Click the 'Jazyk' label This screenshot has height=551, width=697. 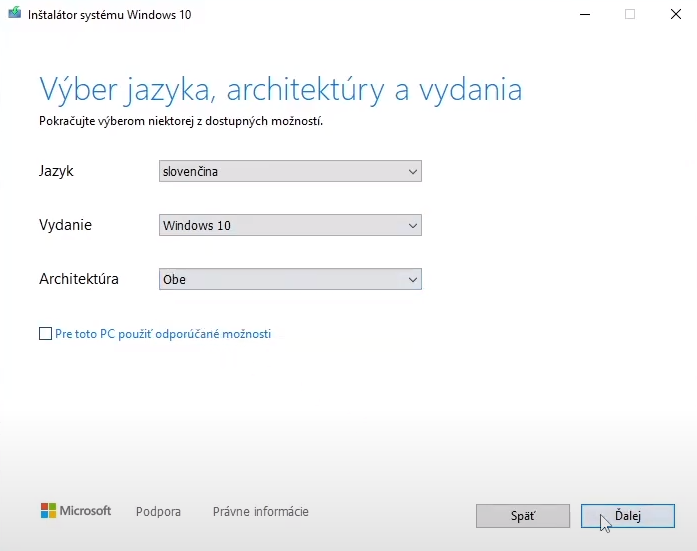56,171
